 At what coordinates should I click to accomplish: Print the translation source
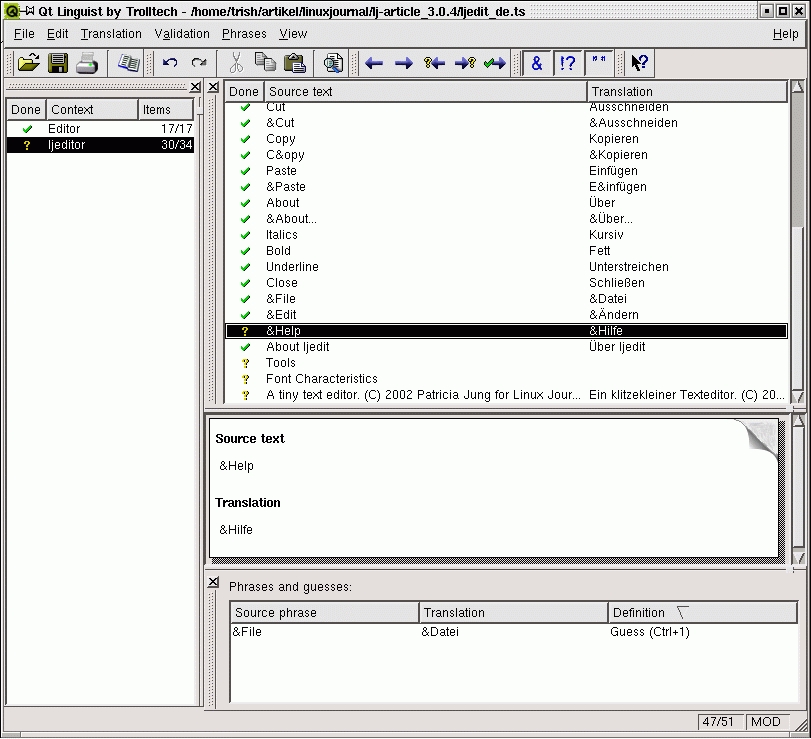click(x=86, y=62)
